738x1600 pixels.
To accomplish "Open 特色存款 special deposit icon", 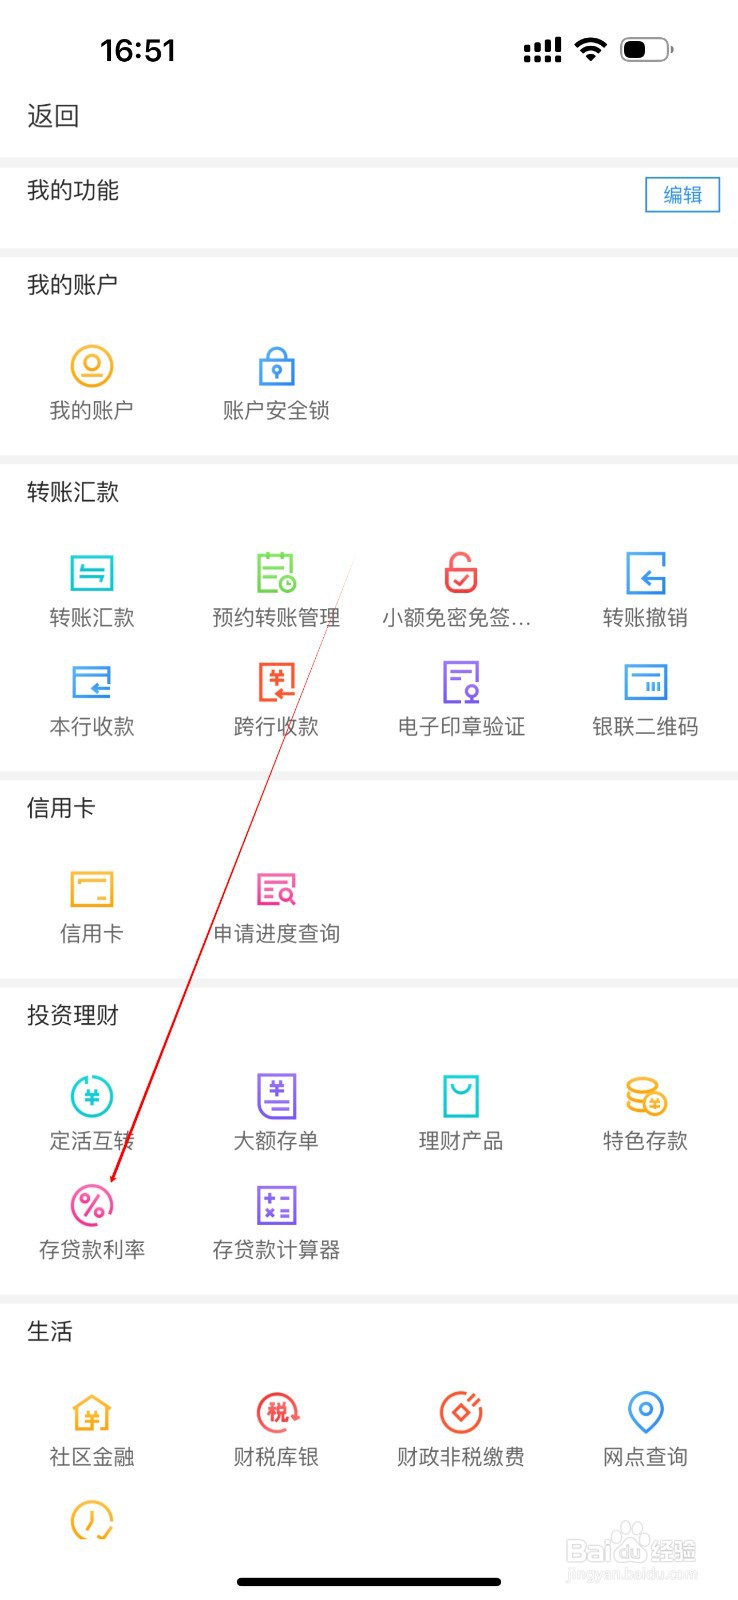I will click(x=646, y=1096).
